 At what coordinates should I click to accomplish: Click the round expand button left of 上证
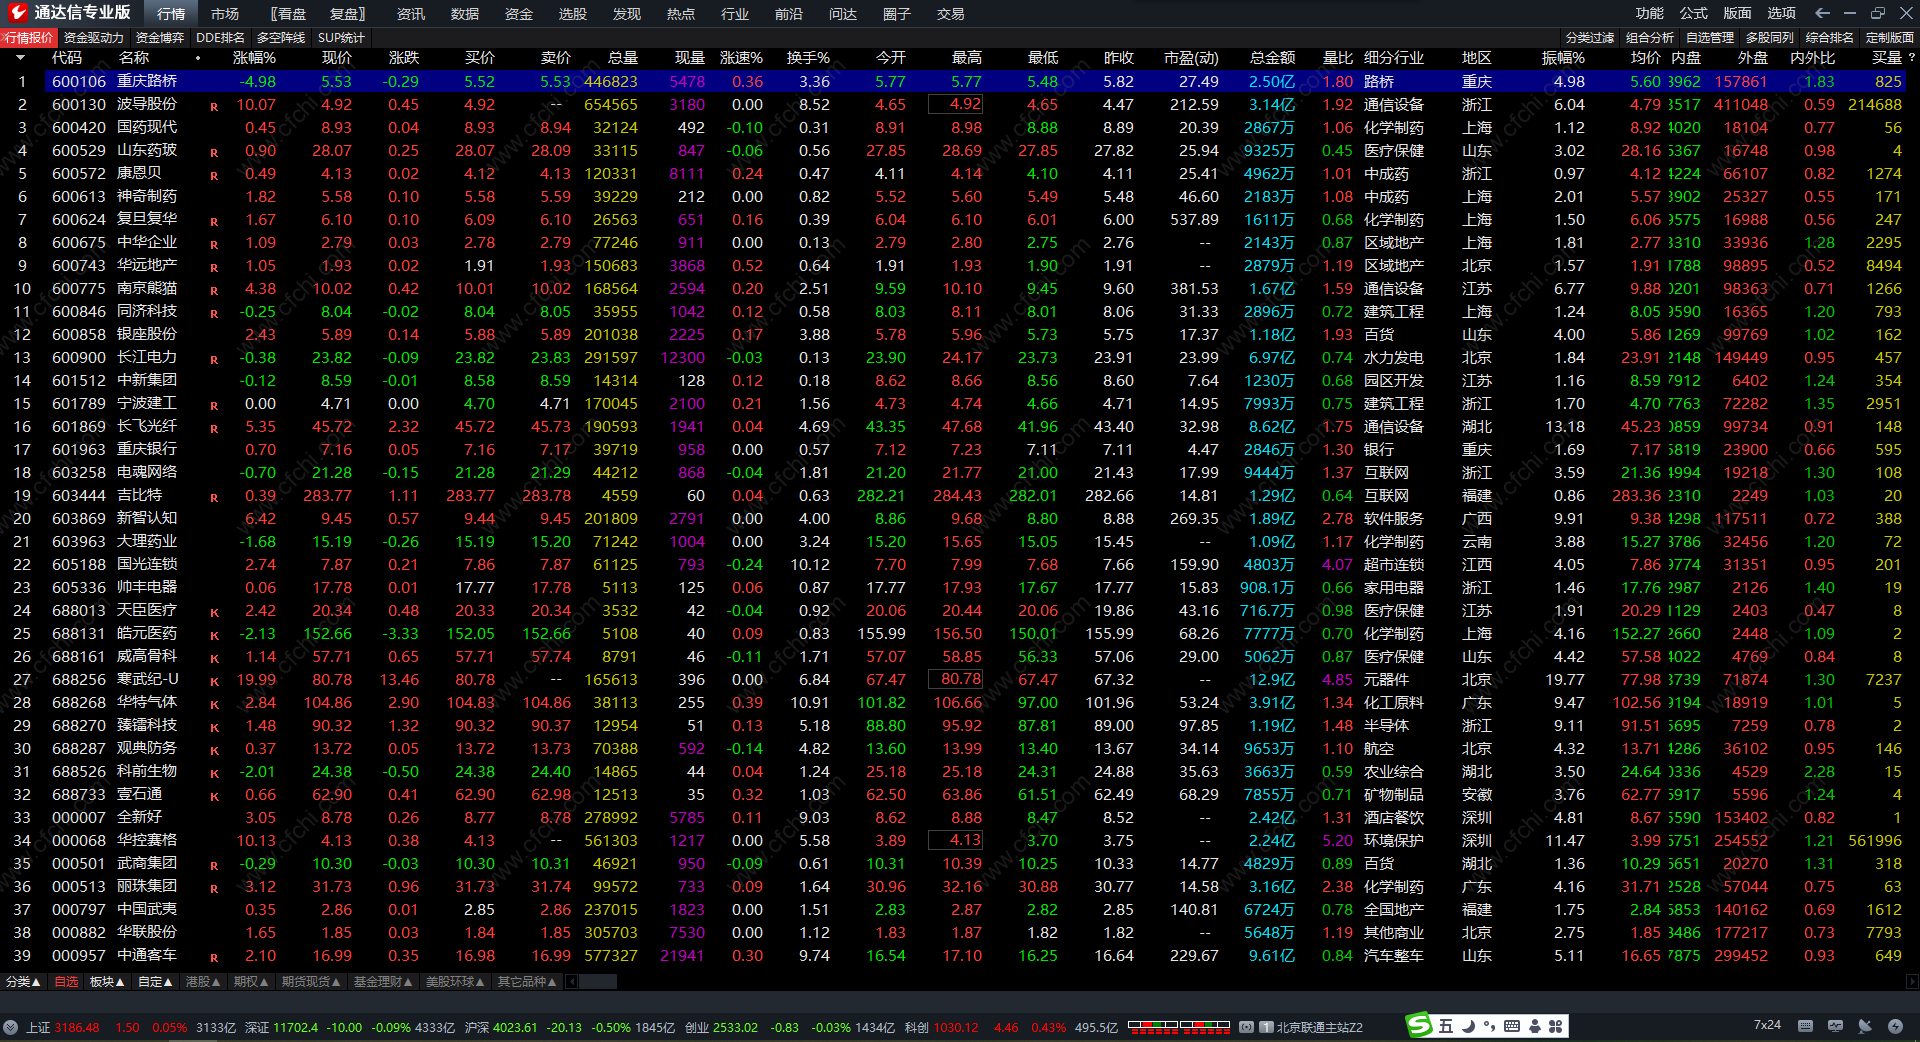11,1027
